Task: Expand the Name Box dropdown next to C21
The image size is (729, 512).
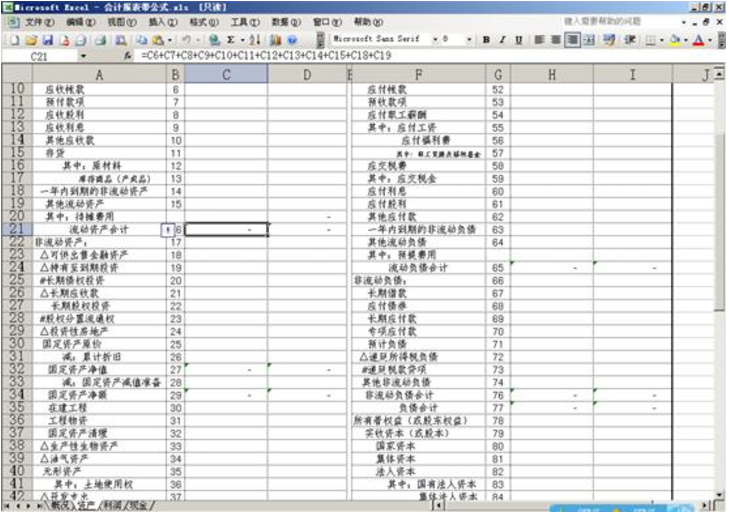Action: pos(83,56)
